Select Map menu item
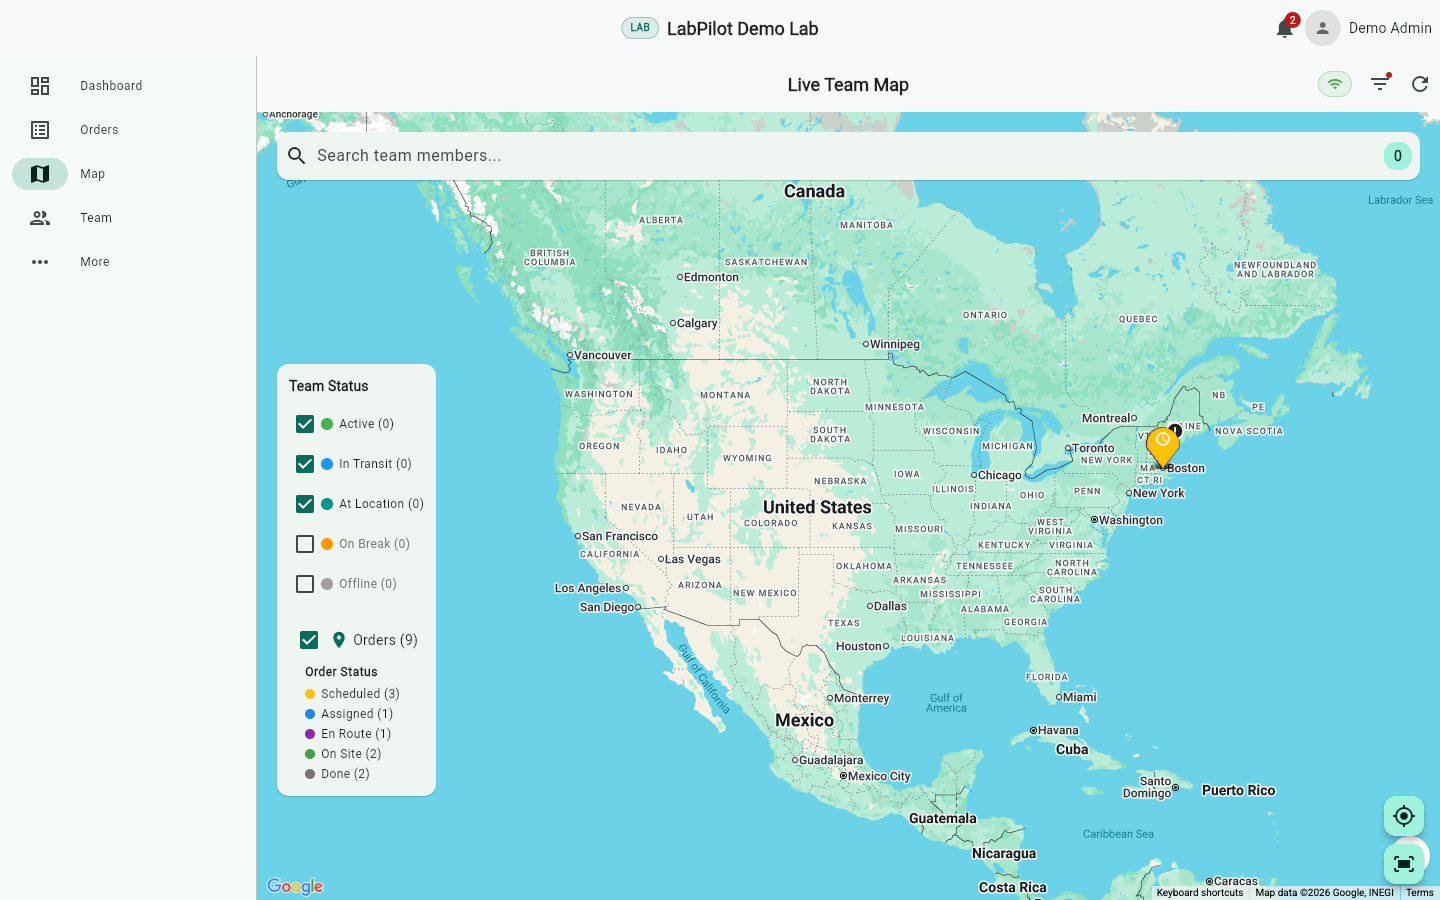 tap(128, 174)
